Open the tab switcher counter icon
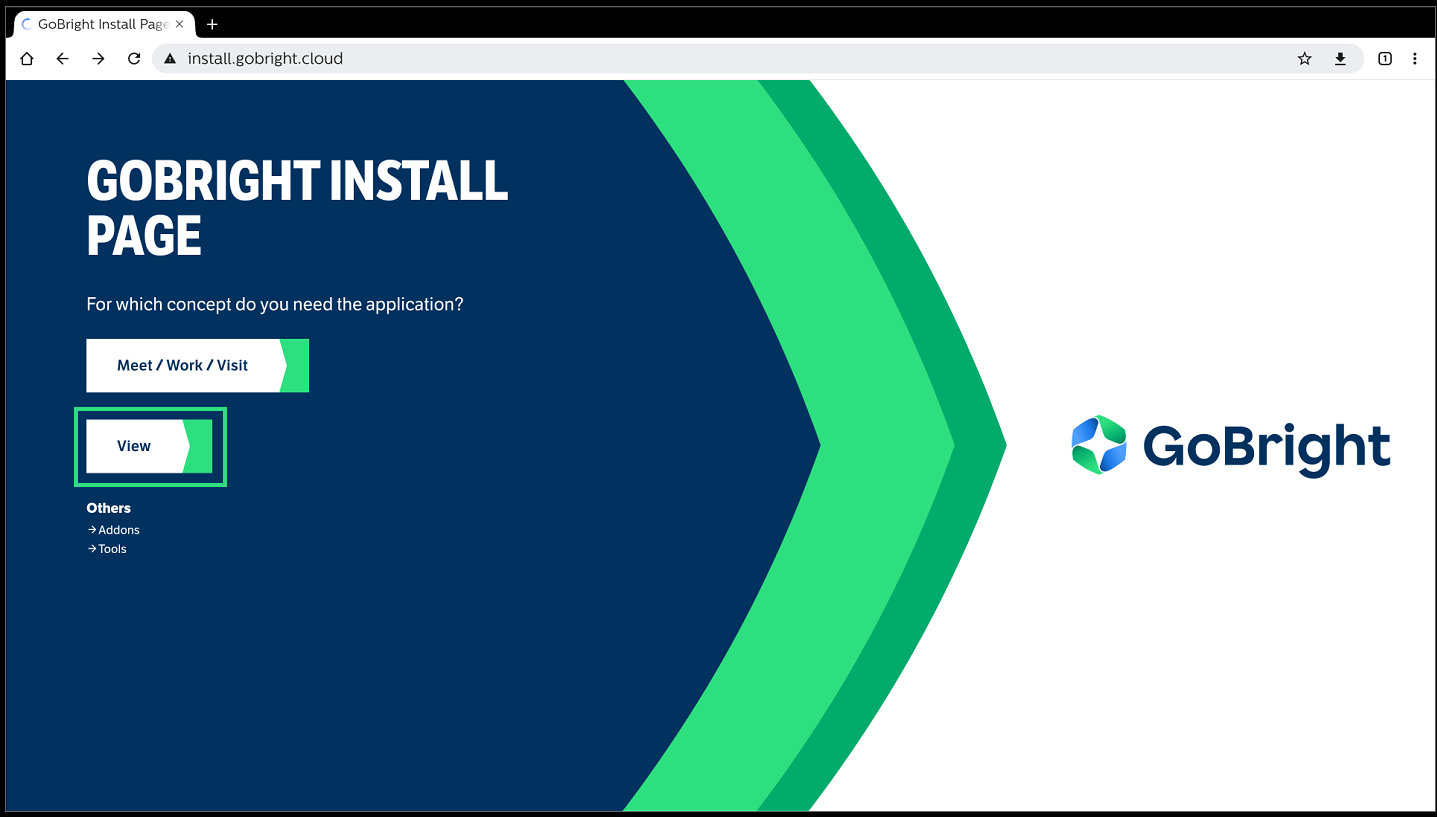This screenshot has width=1437, height=817. (x=1385, y=59)
